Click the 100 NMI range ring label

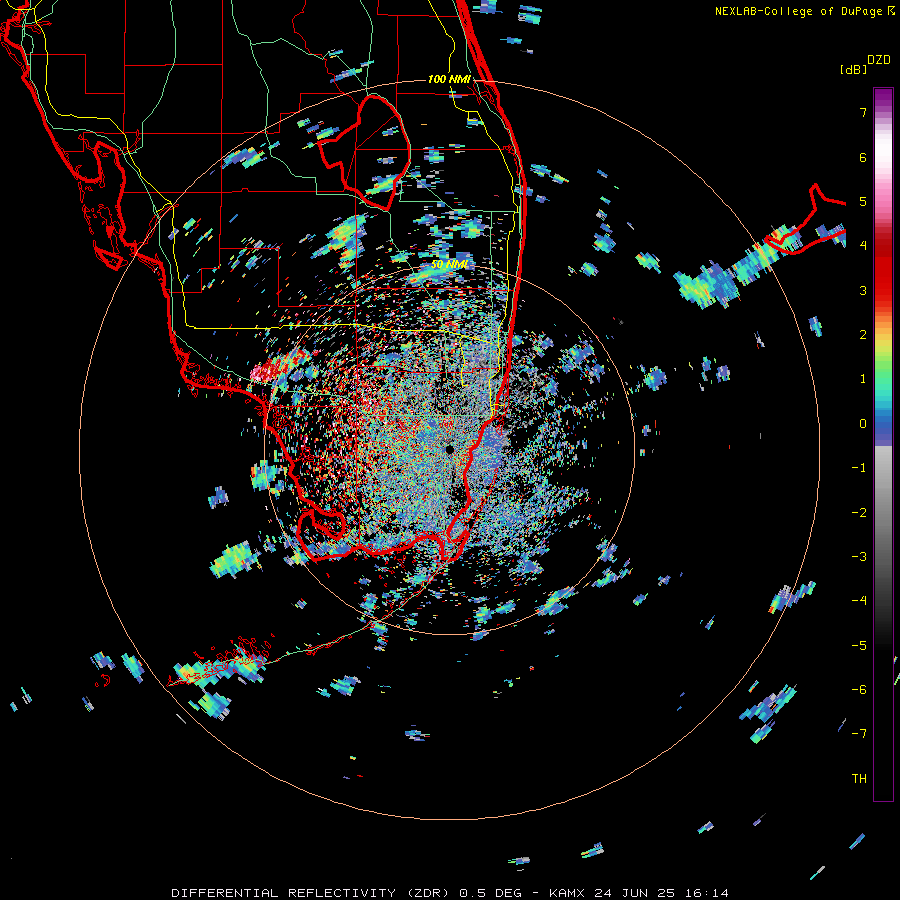coord(449,79)
